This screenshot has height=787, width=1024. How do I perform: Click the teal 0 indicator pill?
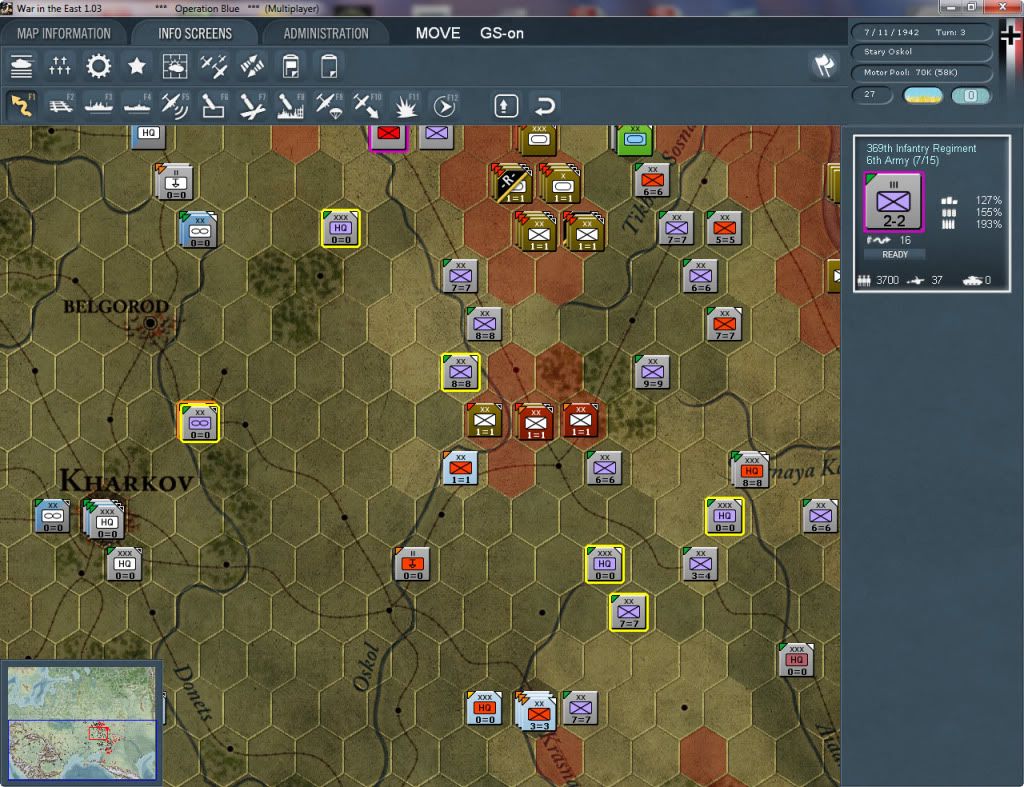971,95
